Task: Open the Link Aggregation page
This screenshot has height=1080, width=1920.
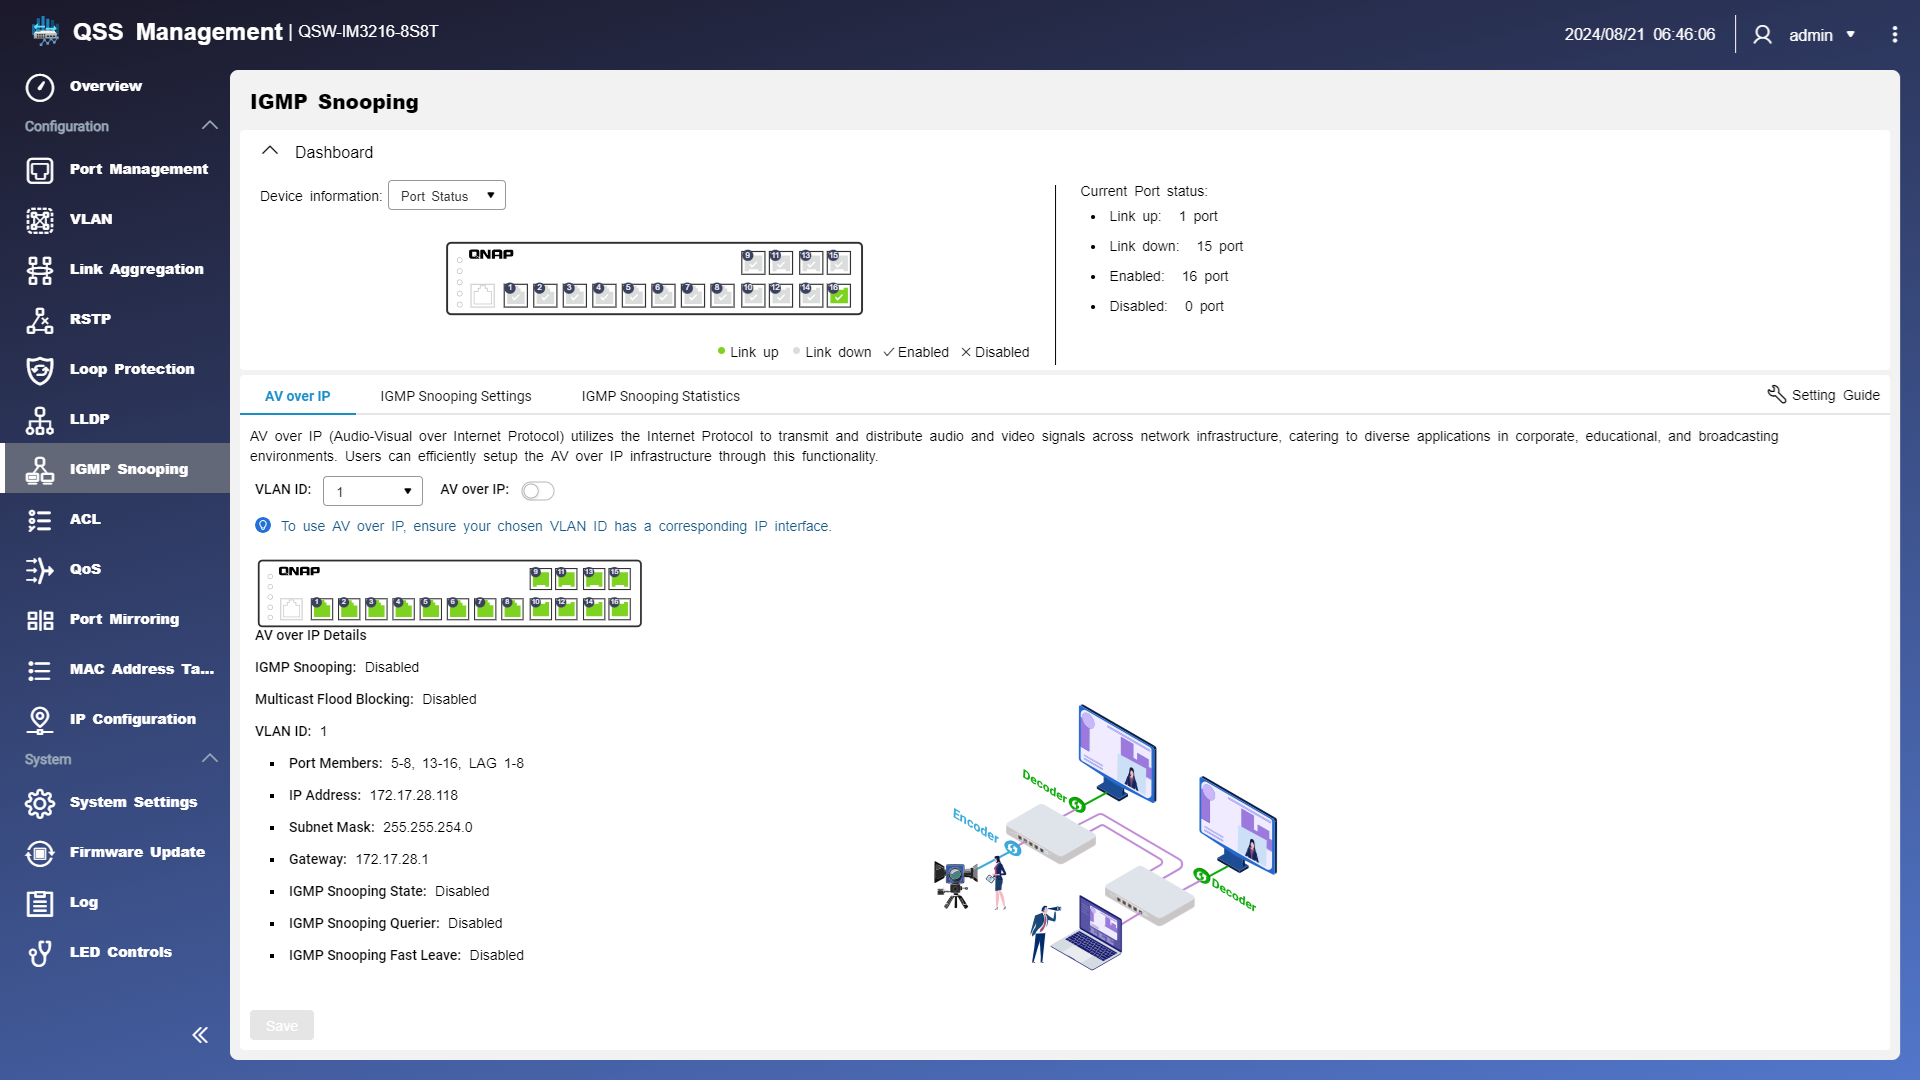Action: point(136,269)
